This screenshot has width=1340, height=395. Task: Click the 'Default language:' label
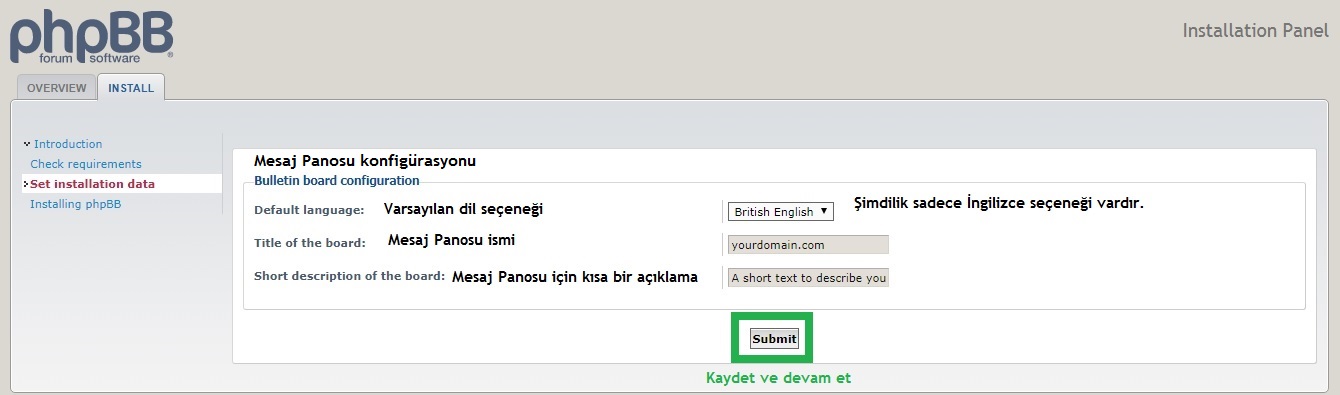pos(309,210)
